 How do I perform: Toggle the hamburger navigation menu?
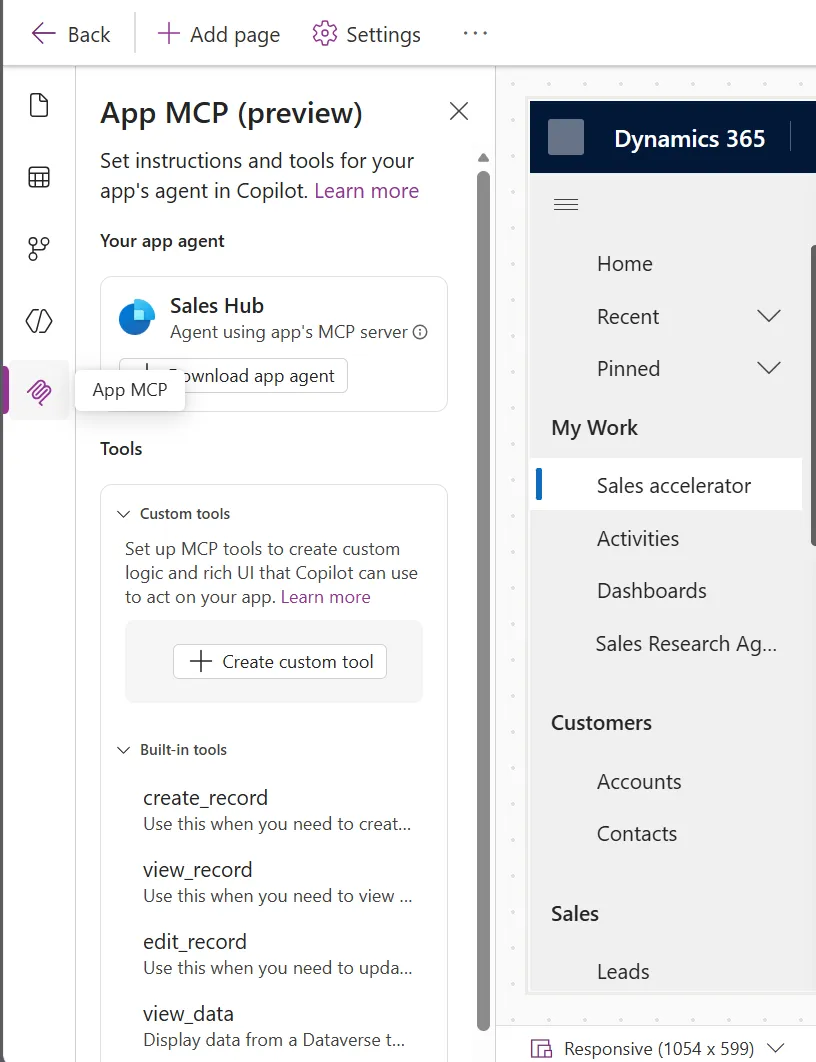(x=566, y=205)
